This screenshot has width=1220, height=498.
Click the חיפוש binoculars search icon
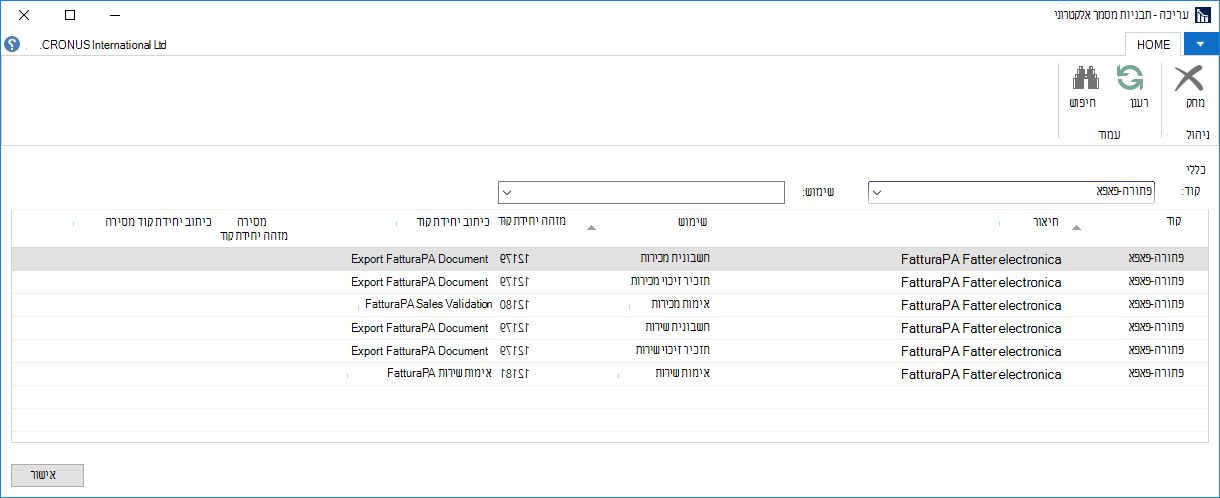point(1085,79)
